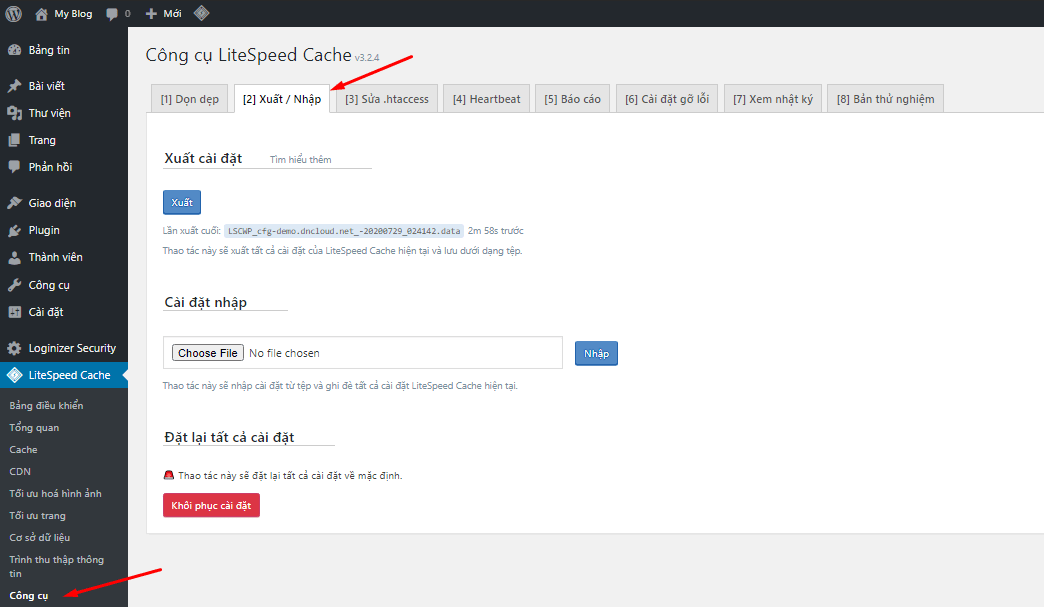The height and width of the screenshot is (607, 1044).
Task: Click the blue Xuất export button
Action: [x=182, y=202]
